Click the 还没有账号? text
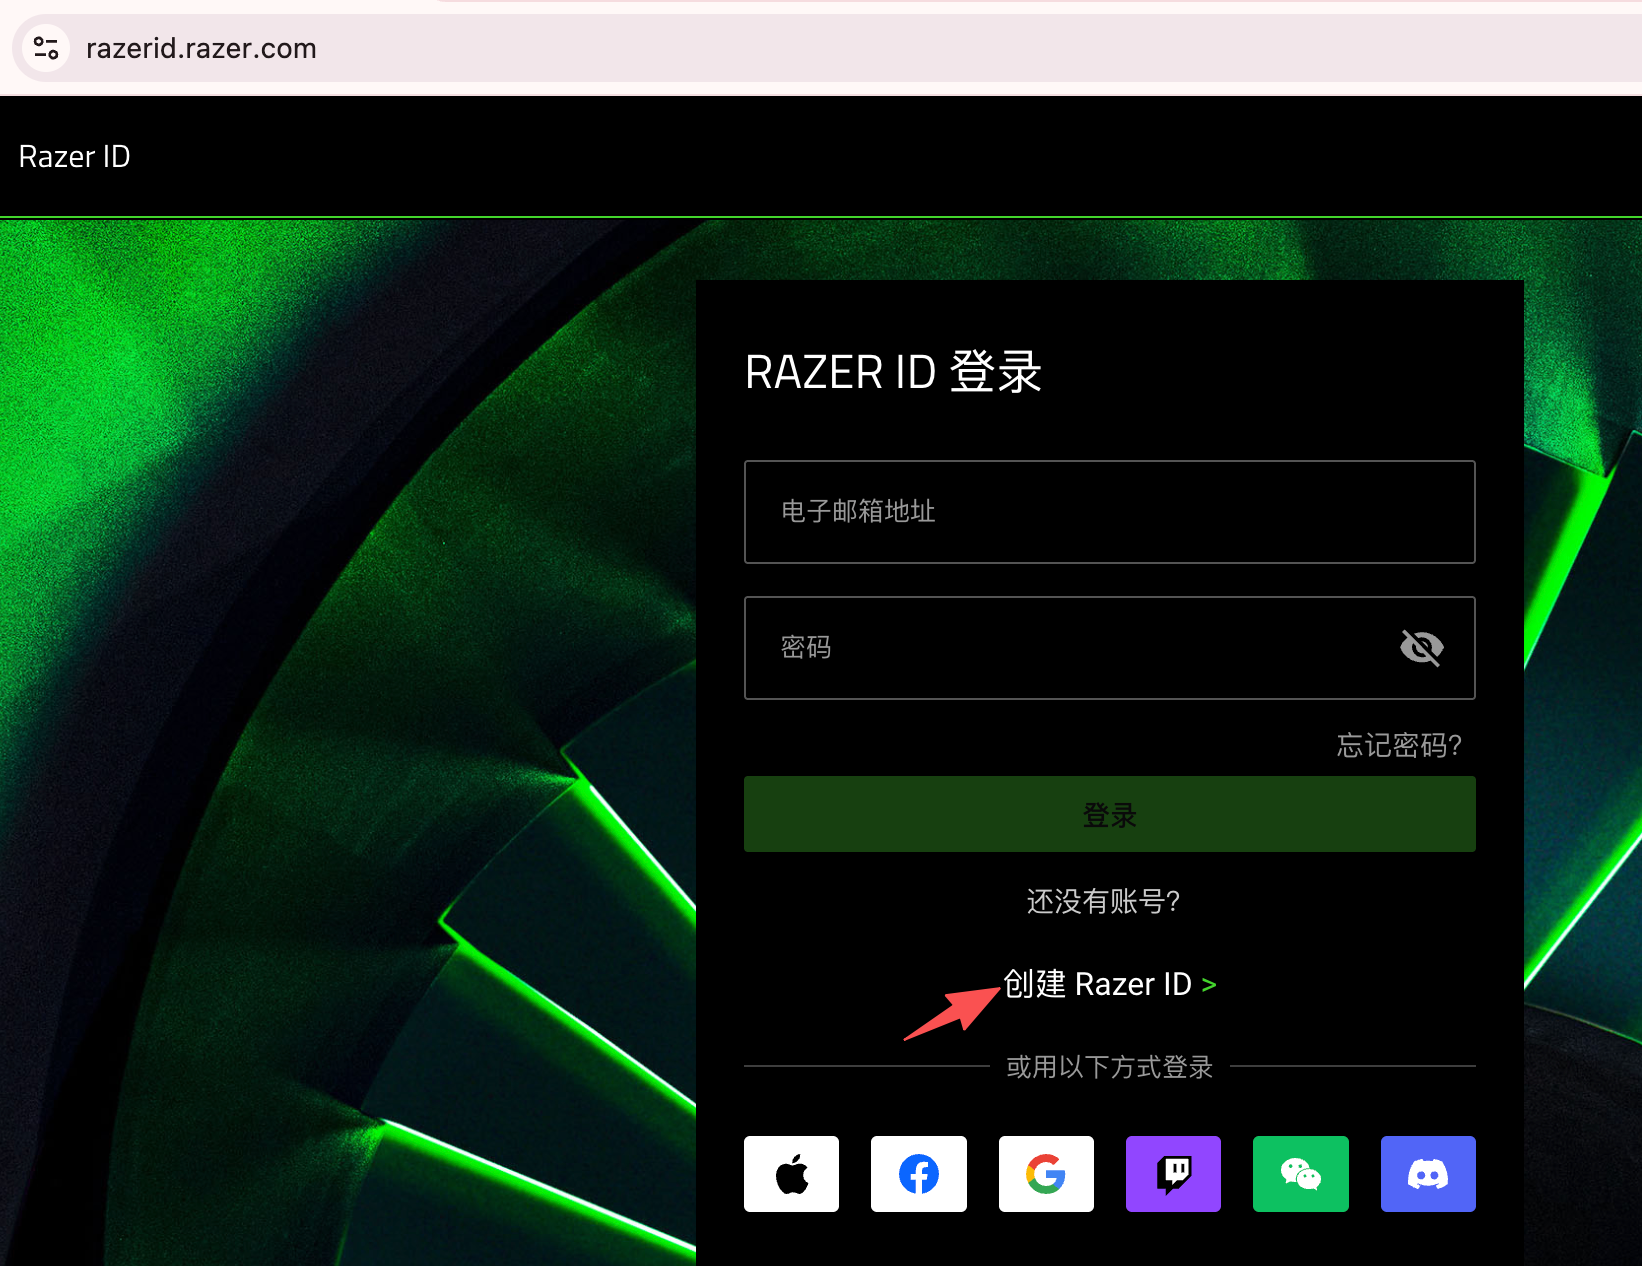Viewport: 1642px width, 1266px height. [1104, 901]
